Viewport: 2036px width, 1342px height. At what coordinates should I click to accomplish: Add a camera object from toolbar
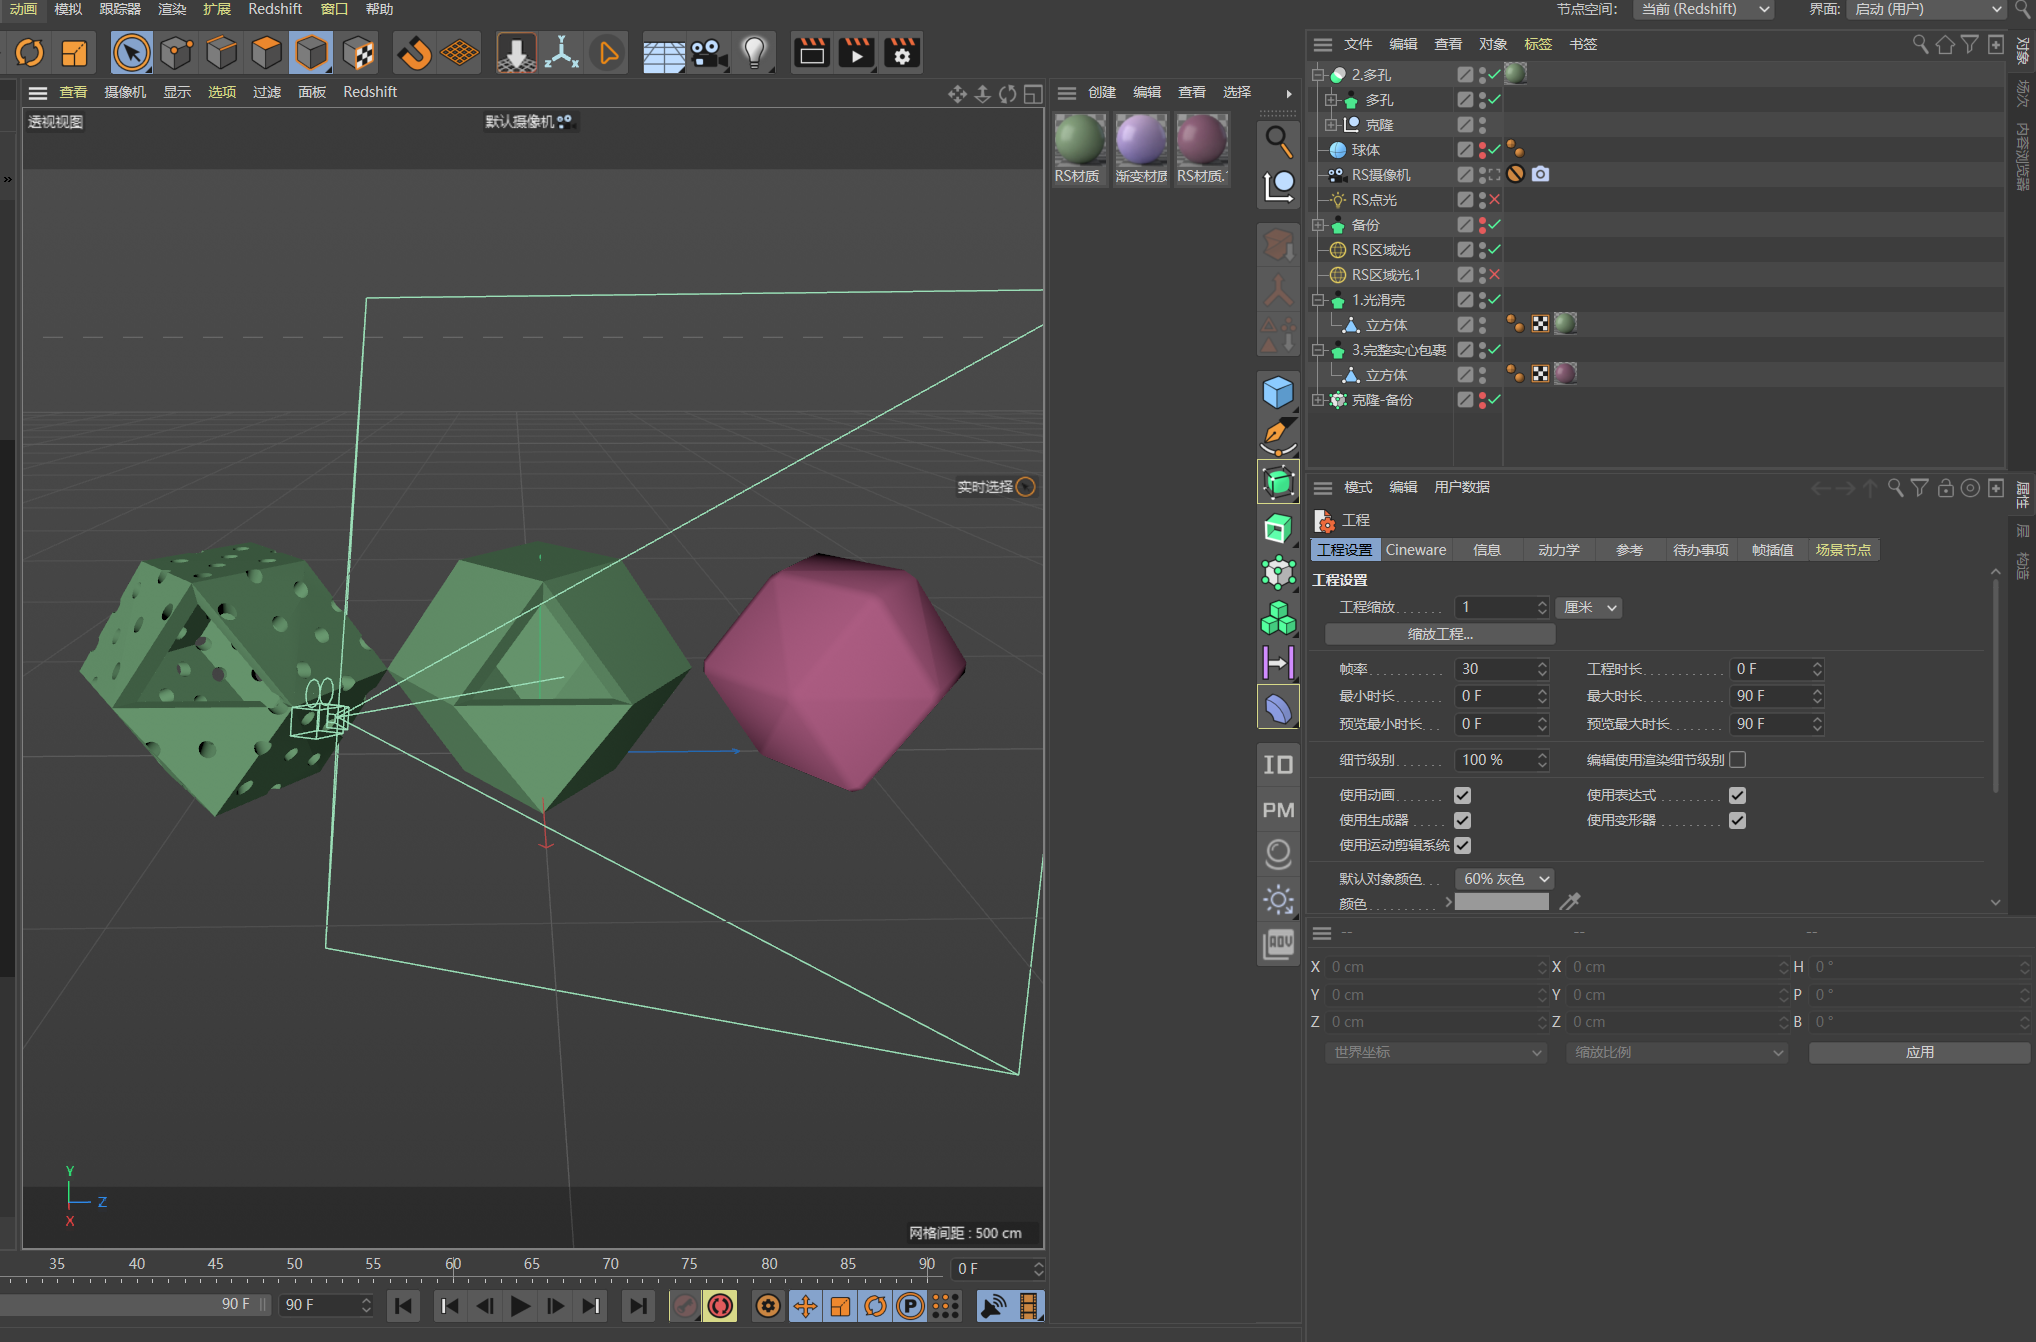(x=709, y=53)
